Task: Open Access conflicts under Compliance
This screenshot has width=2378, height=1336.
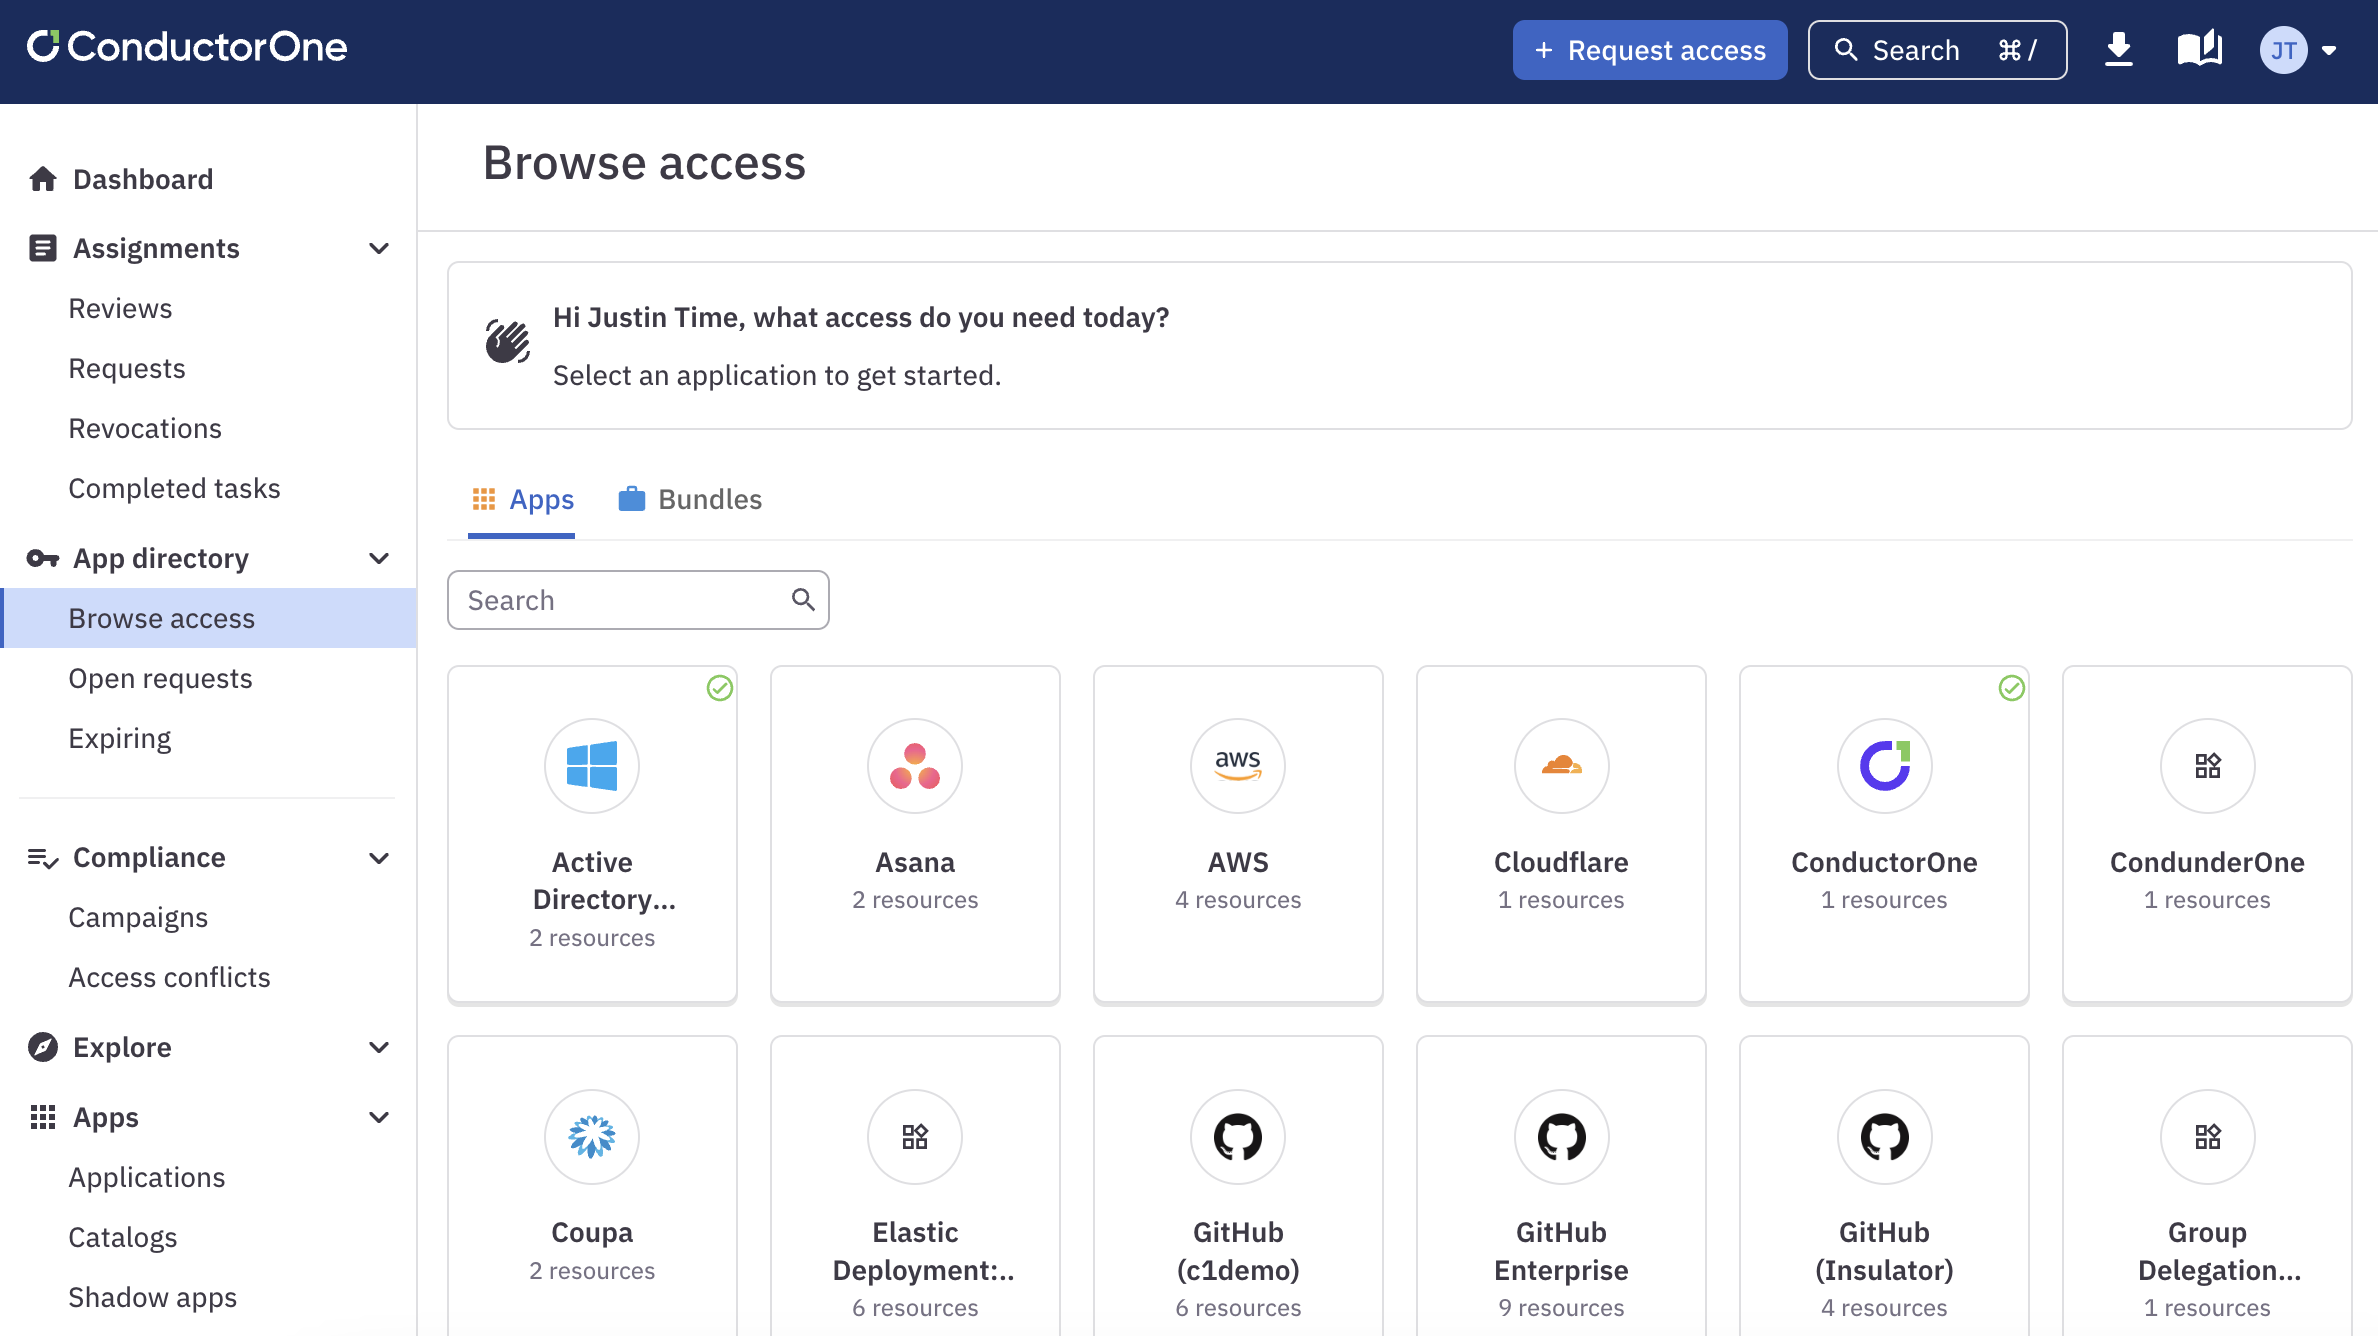Action: (x=168, y=977)
